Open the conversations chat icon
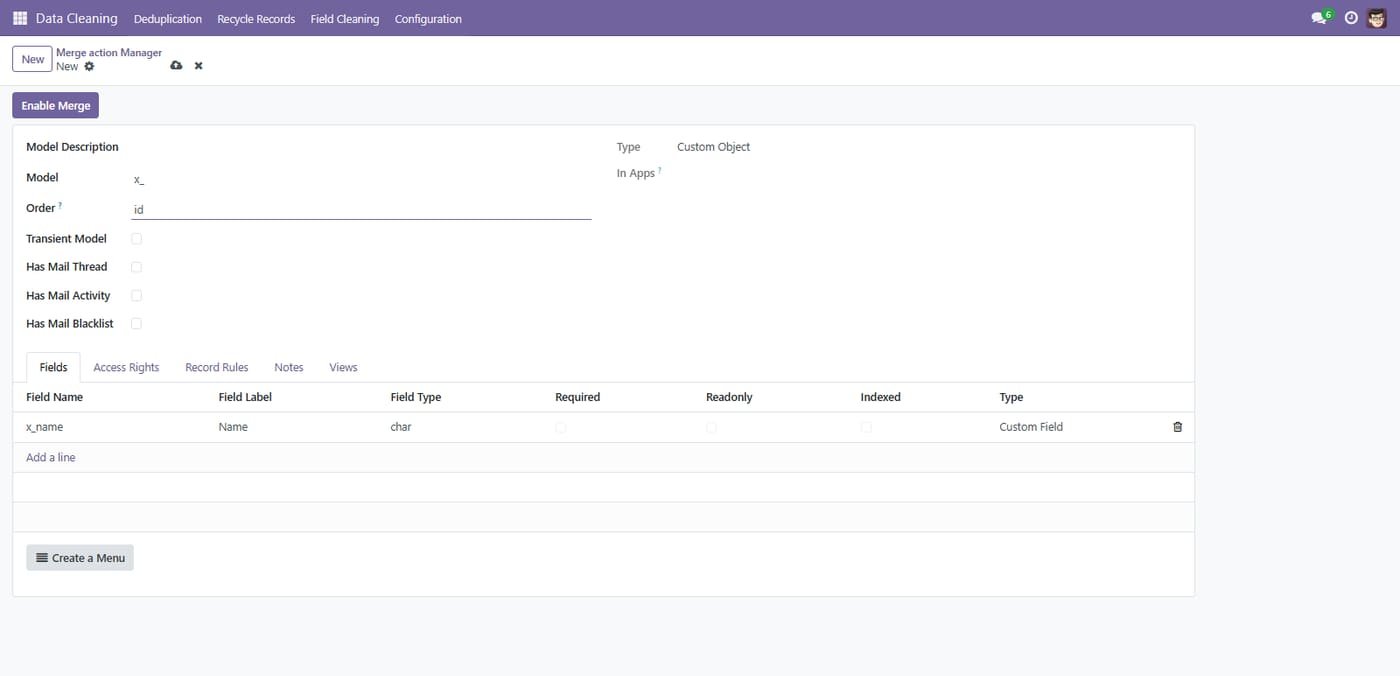 (1321, 18)
